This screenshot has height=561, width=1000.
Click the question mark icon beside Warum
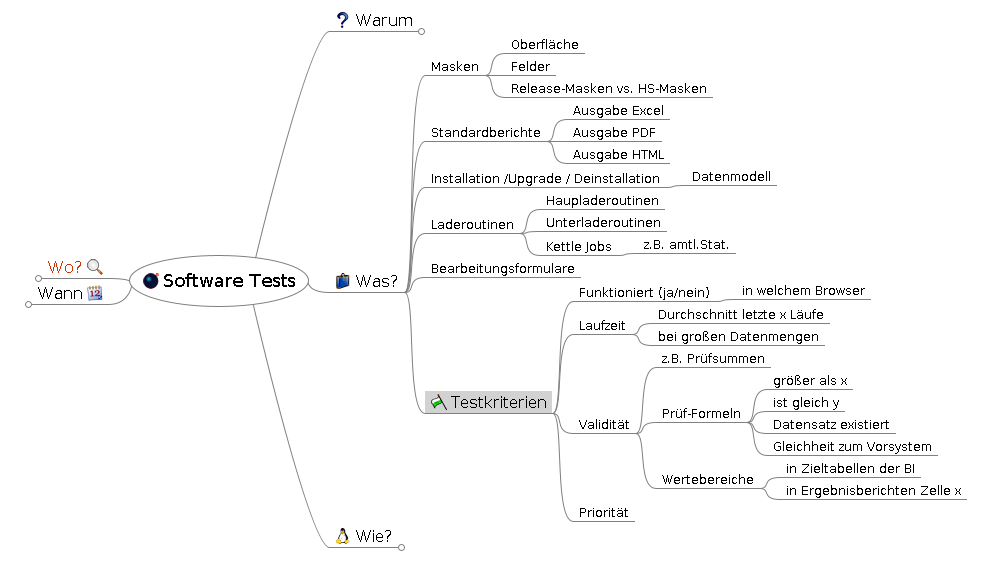(342, 21)
